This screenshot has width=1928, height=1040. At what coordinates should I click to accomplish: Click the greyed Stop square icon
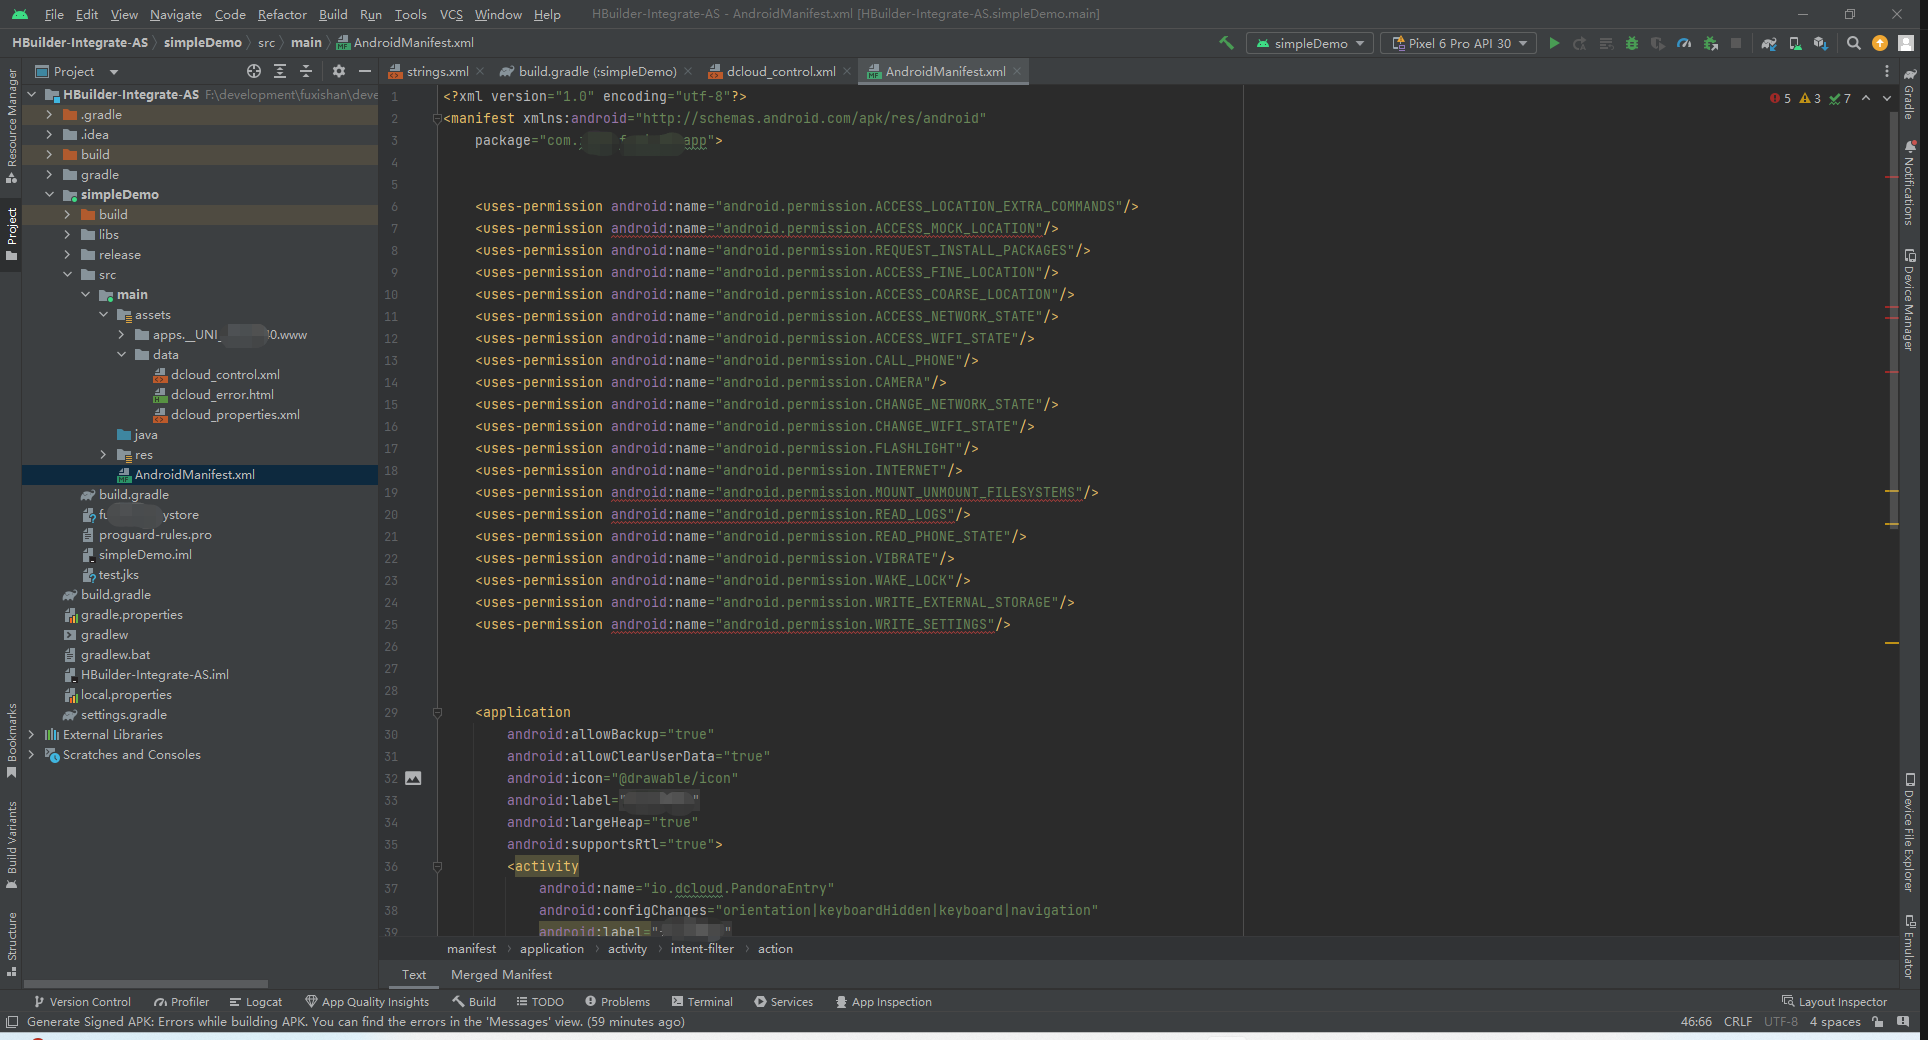[1736, 43]
